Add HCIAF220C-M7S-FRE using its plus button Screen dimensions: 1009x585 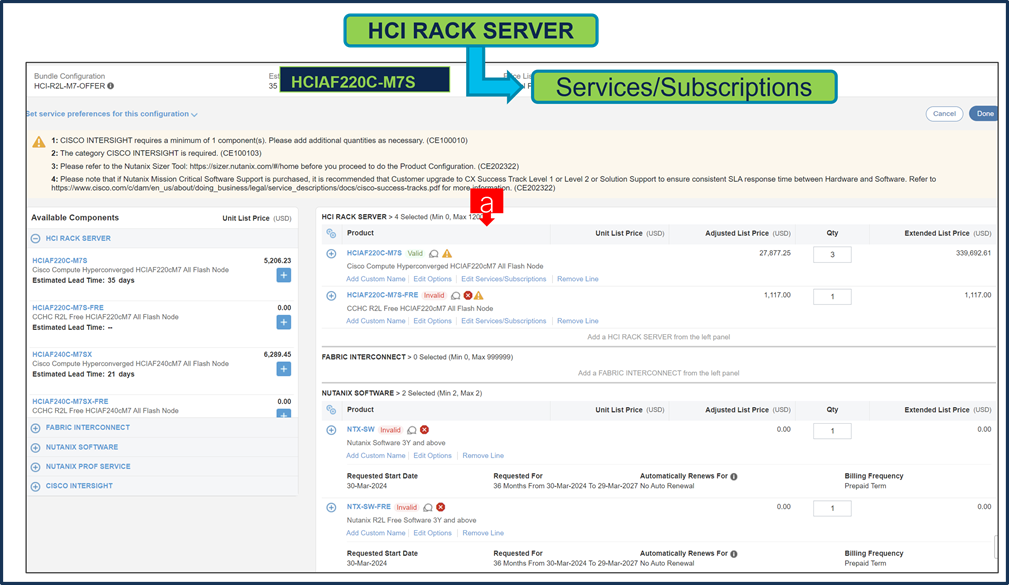tap(283, 322)
